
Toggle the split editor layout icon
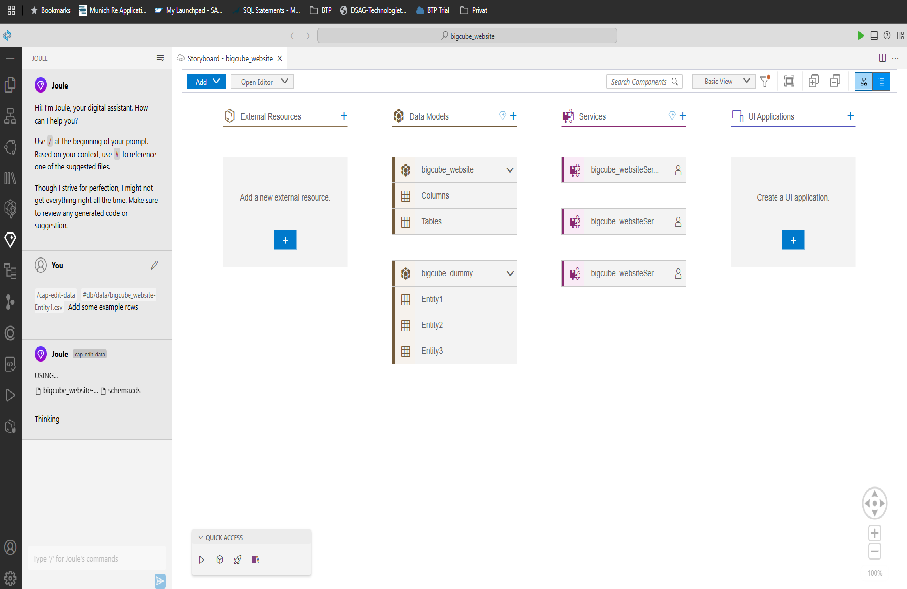(x=881, y=58)
